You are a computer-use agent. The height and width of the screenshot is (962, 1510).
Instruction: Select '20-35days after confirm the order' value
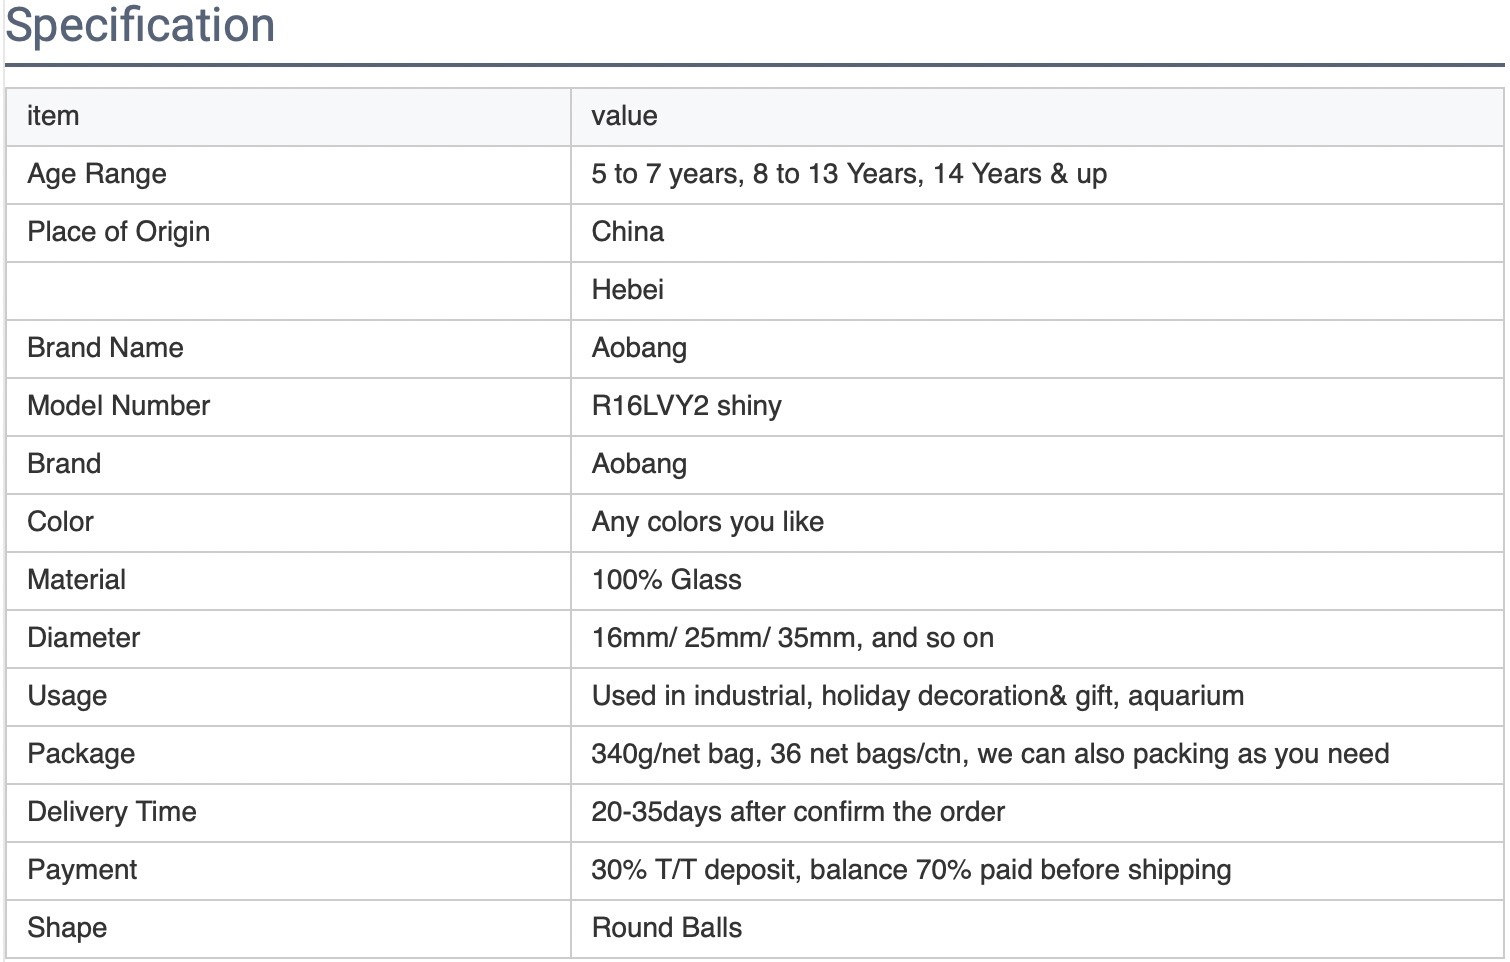pyautogui.click(x=798, y=812)
